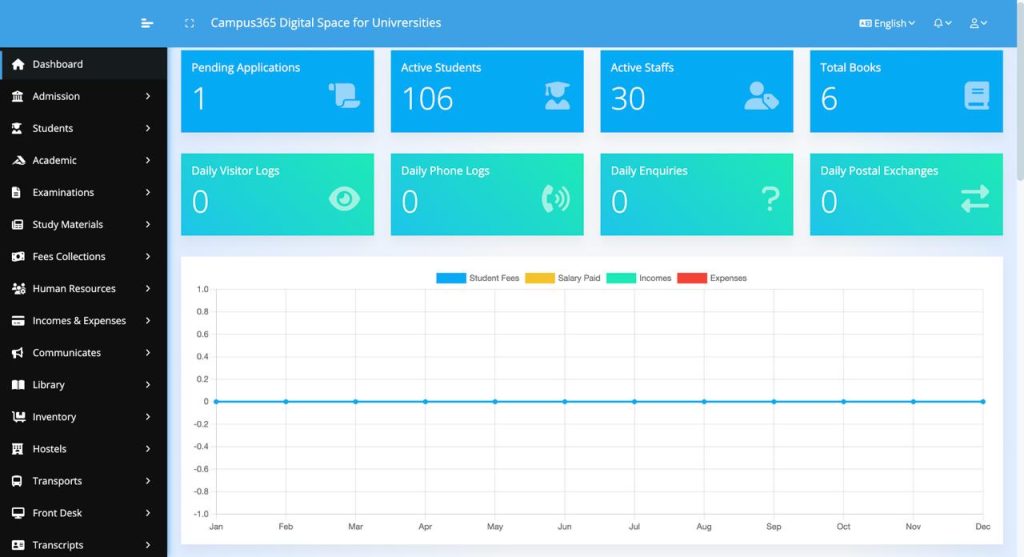This screenshot has width=1024, height=557.
Task: Click the Library open book icon
Action: click(x=18, y=385)
